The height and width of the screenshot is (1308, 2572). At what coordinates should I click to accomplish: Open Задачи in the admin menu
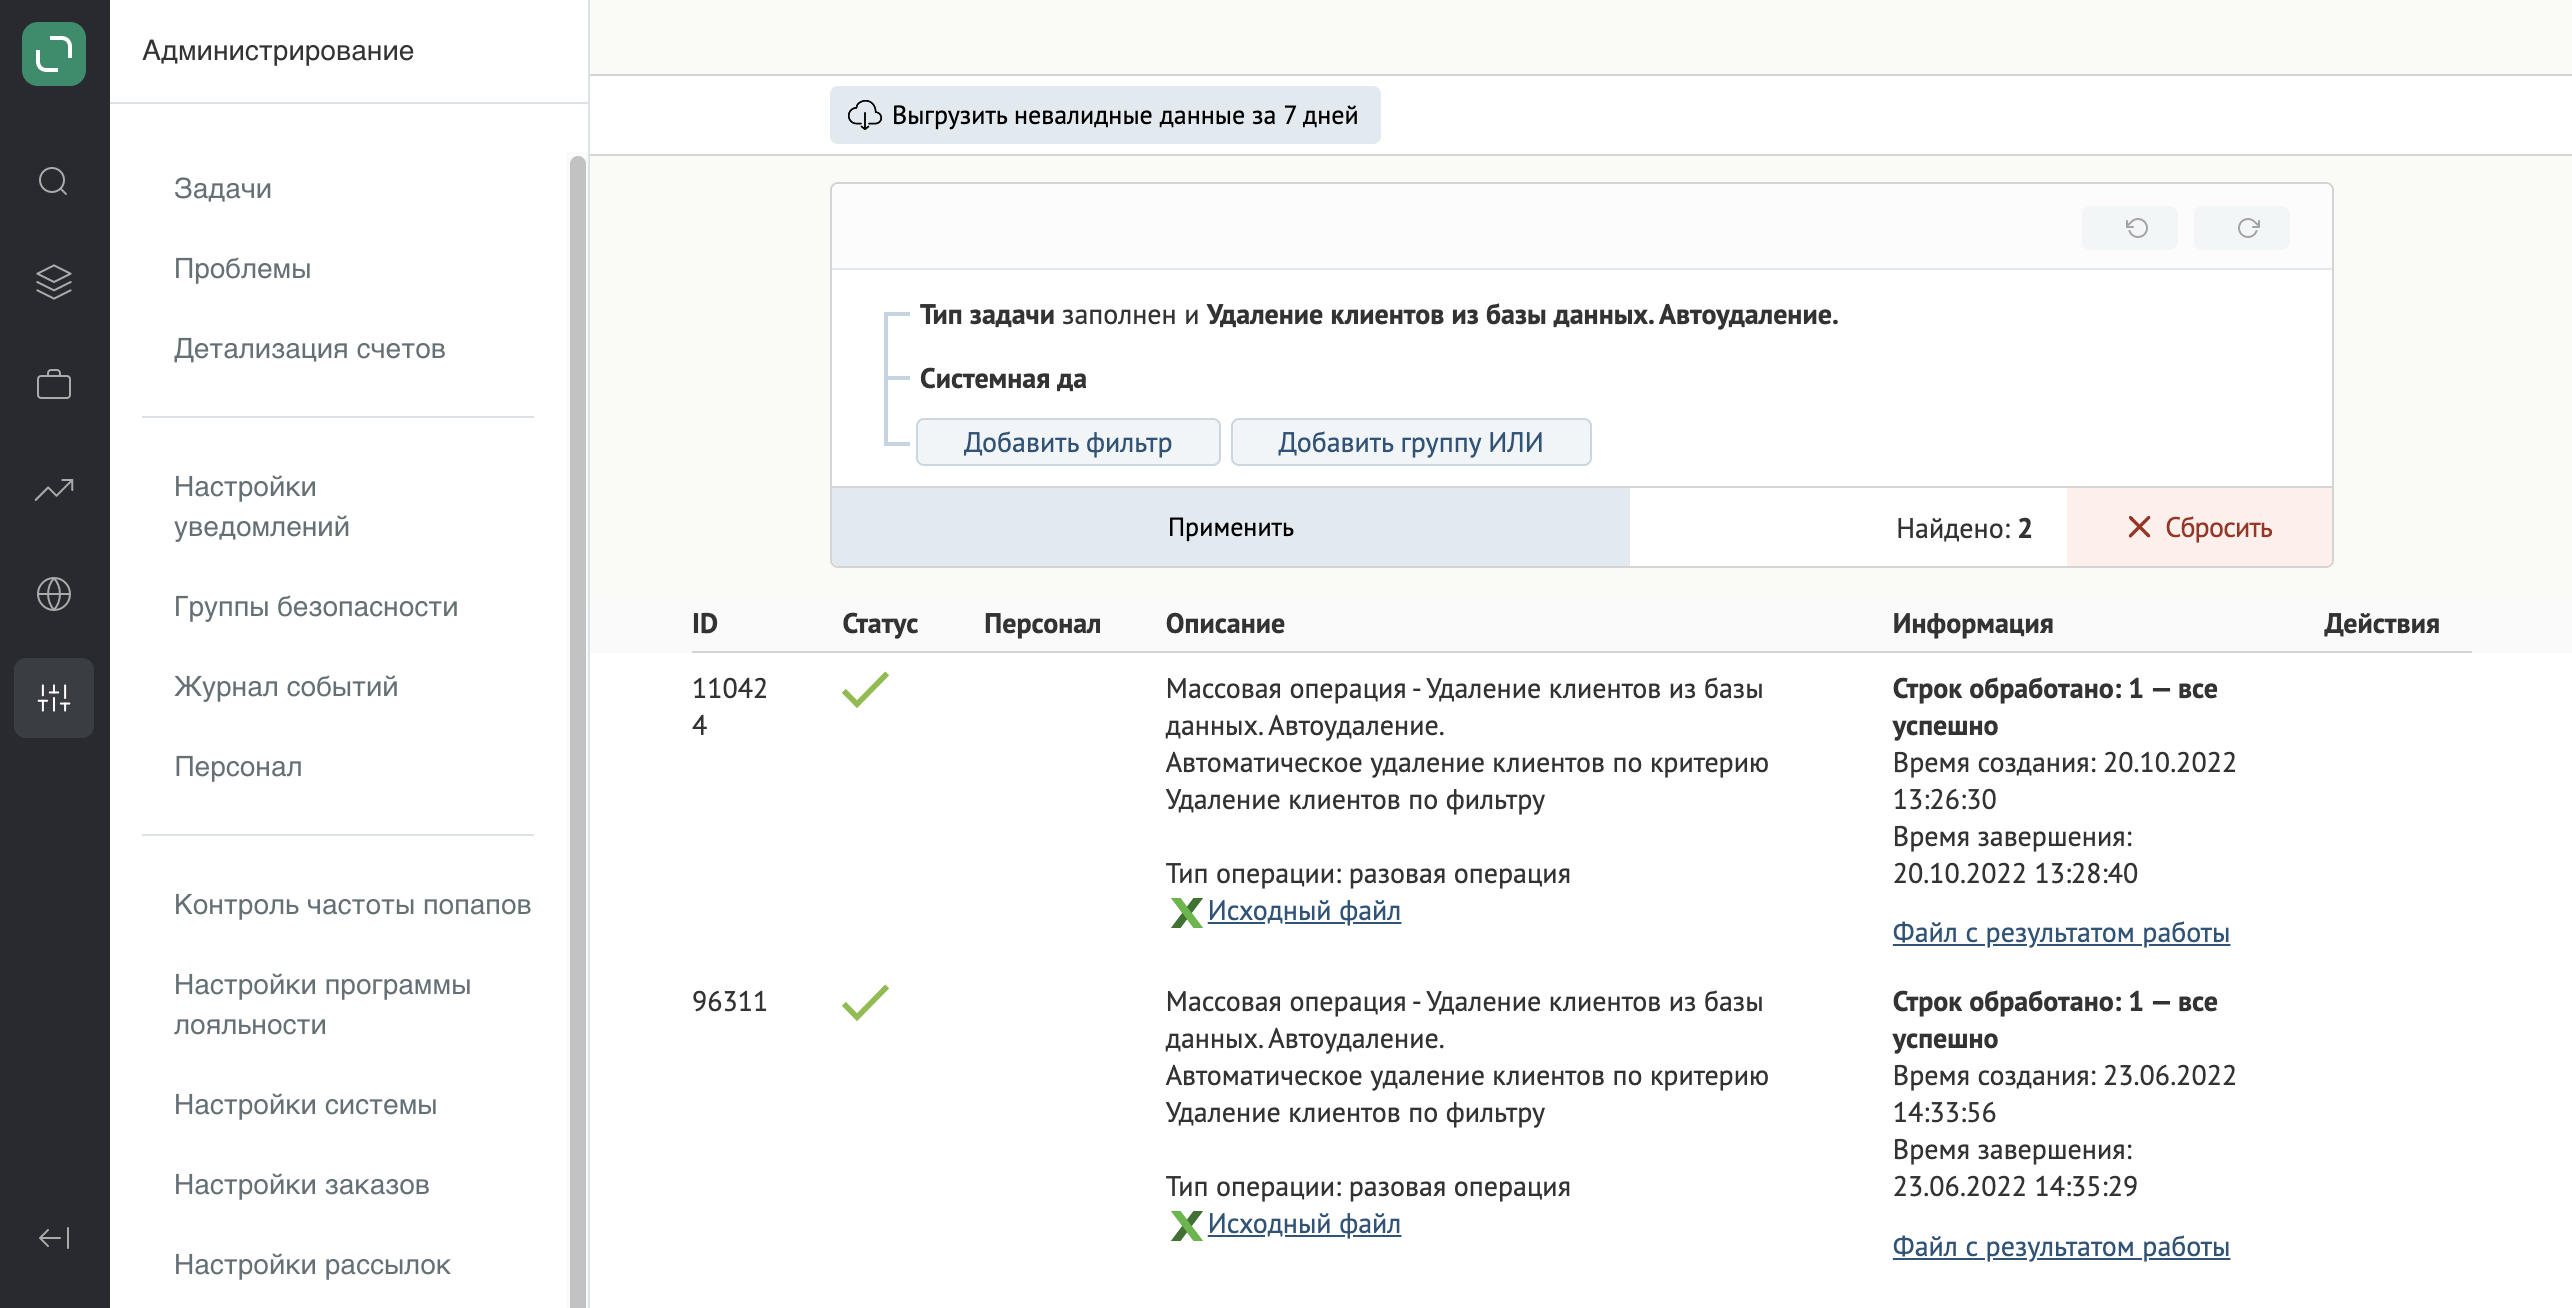point(223,188)
